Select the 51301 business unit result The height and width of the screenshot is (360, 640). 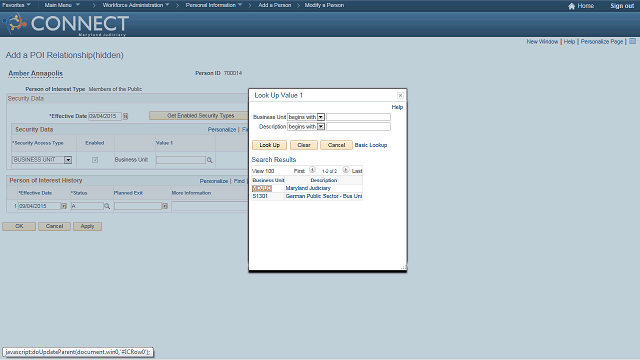click(260, 196)
